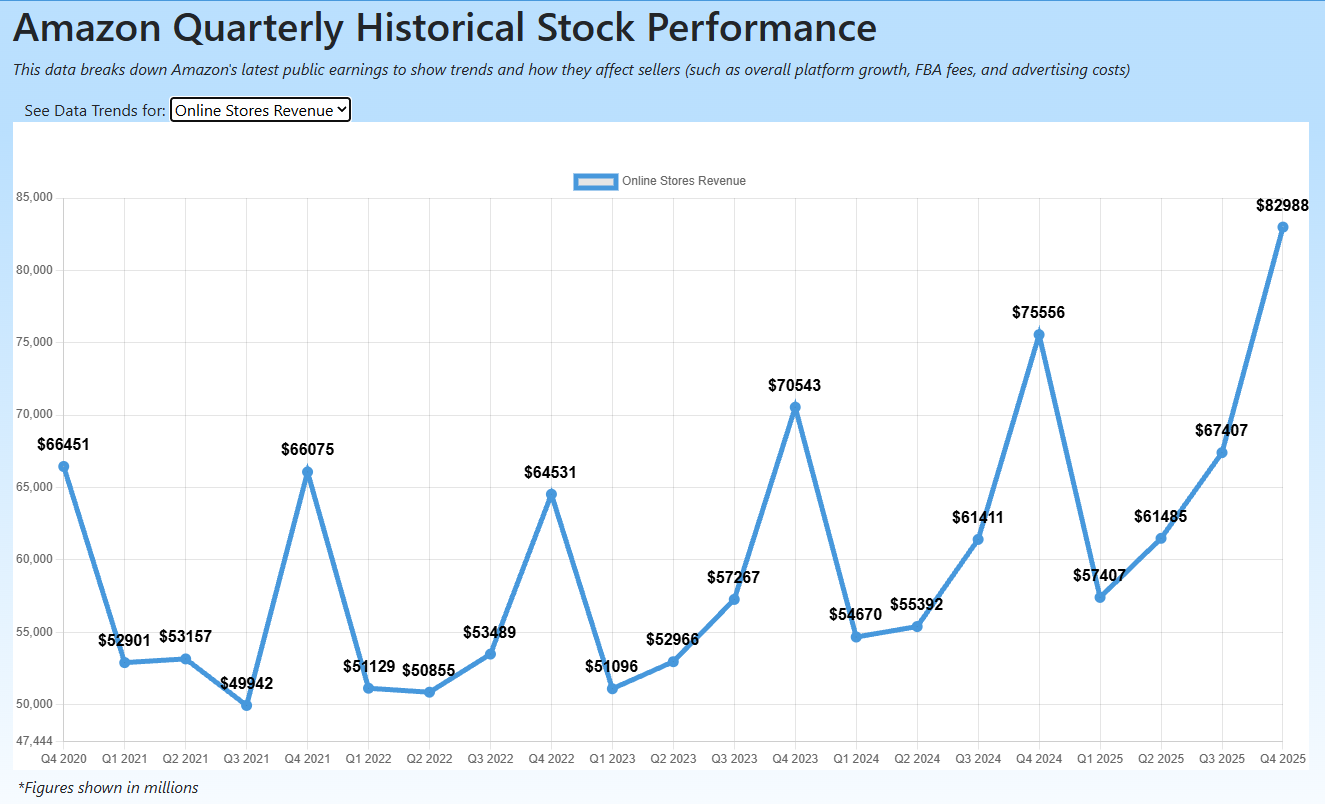The image size is (1325, 804).
Task: Click the Q4 2024 peak data point
Action: [x=1039, y=335]
